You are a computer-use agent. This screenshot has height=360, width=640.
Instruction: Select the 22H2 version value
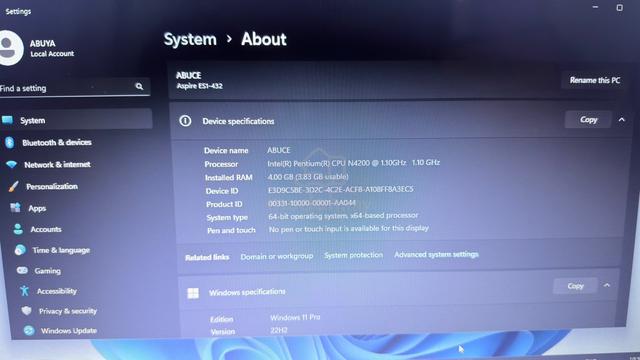[x=279, y=330]
